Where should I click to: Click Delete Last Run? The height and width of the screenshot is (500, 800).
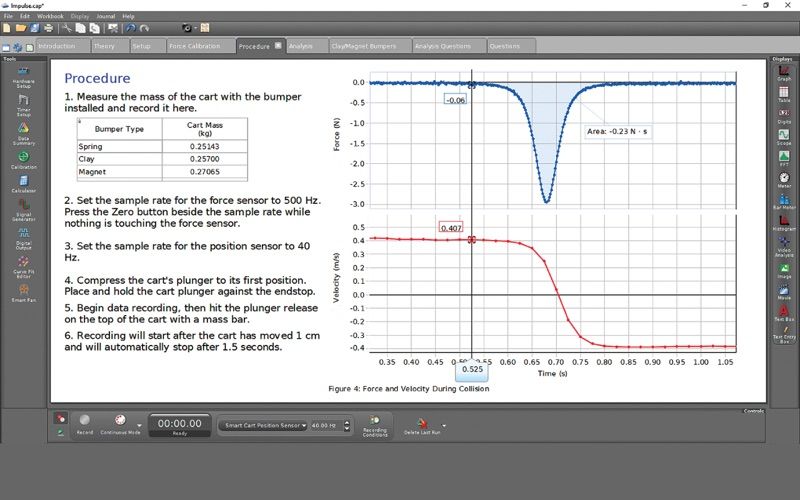click(421, 424)
